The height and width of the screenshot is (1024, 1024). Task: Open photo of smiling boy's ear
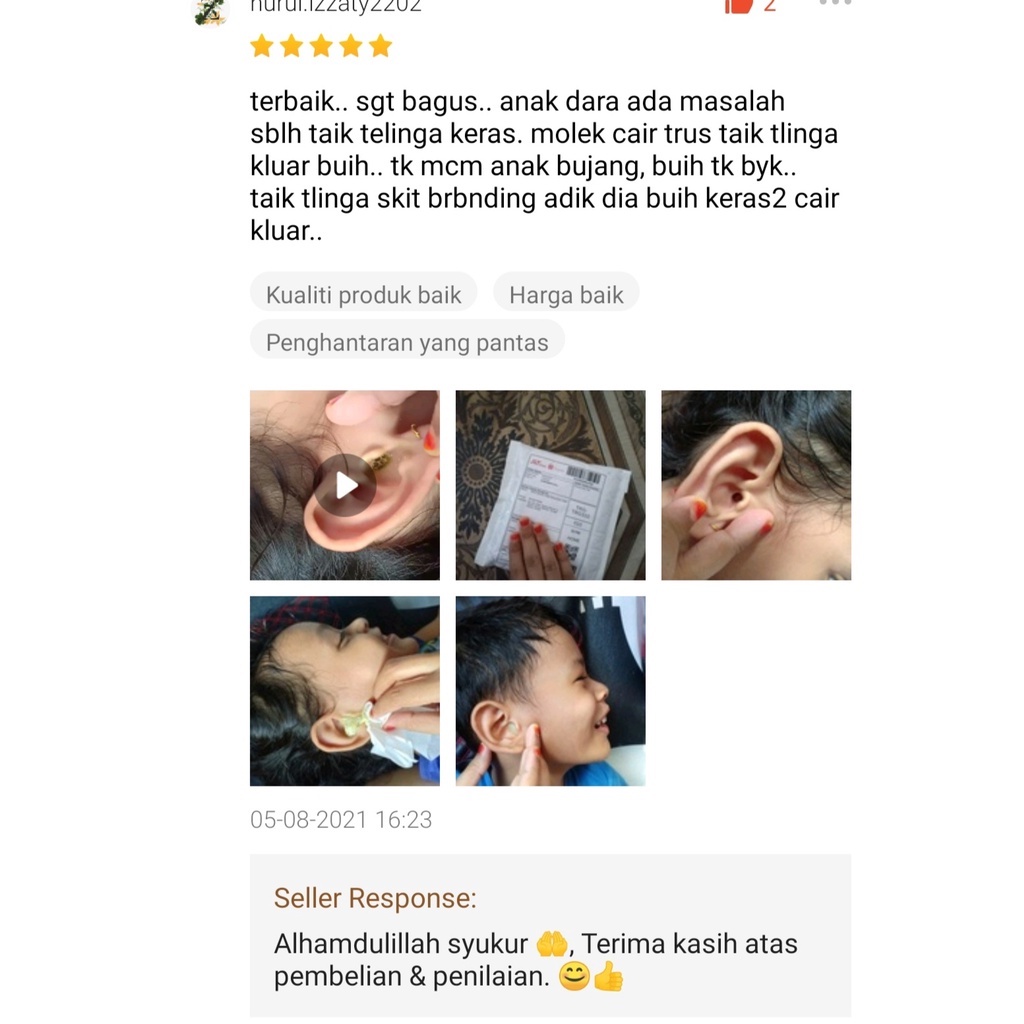pyautogui.click(x=551, y=691)
